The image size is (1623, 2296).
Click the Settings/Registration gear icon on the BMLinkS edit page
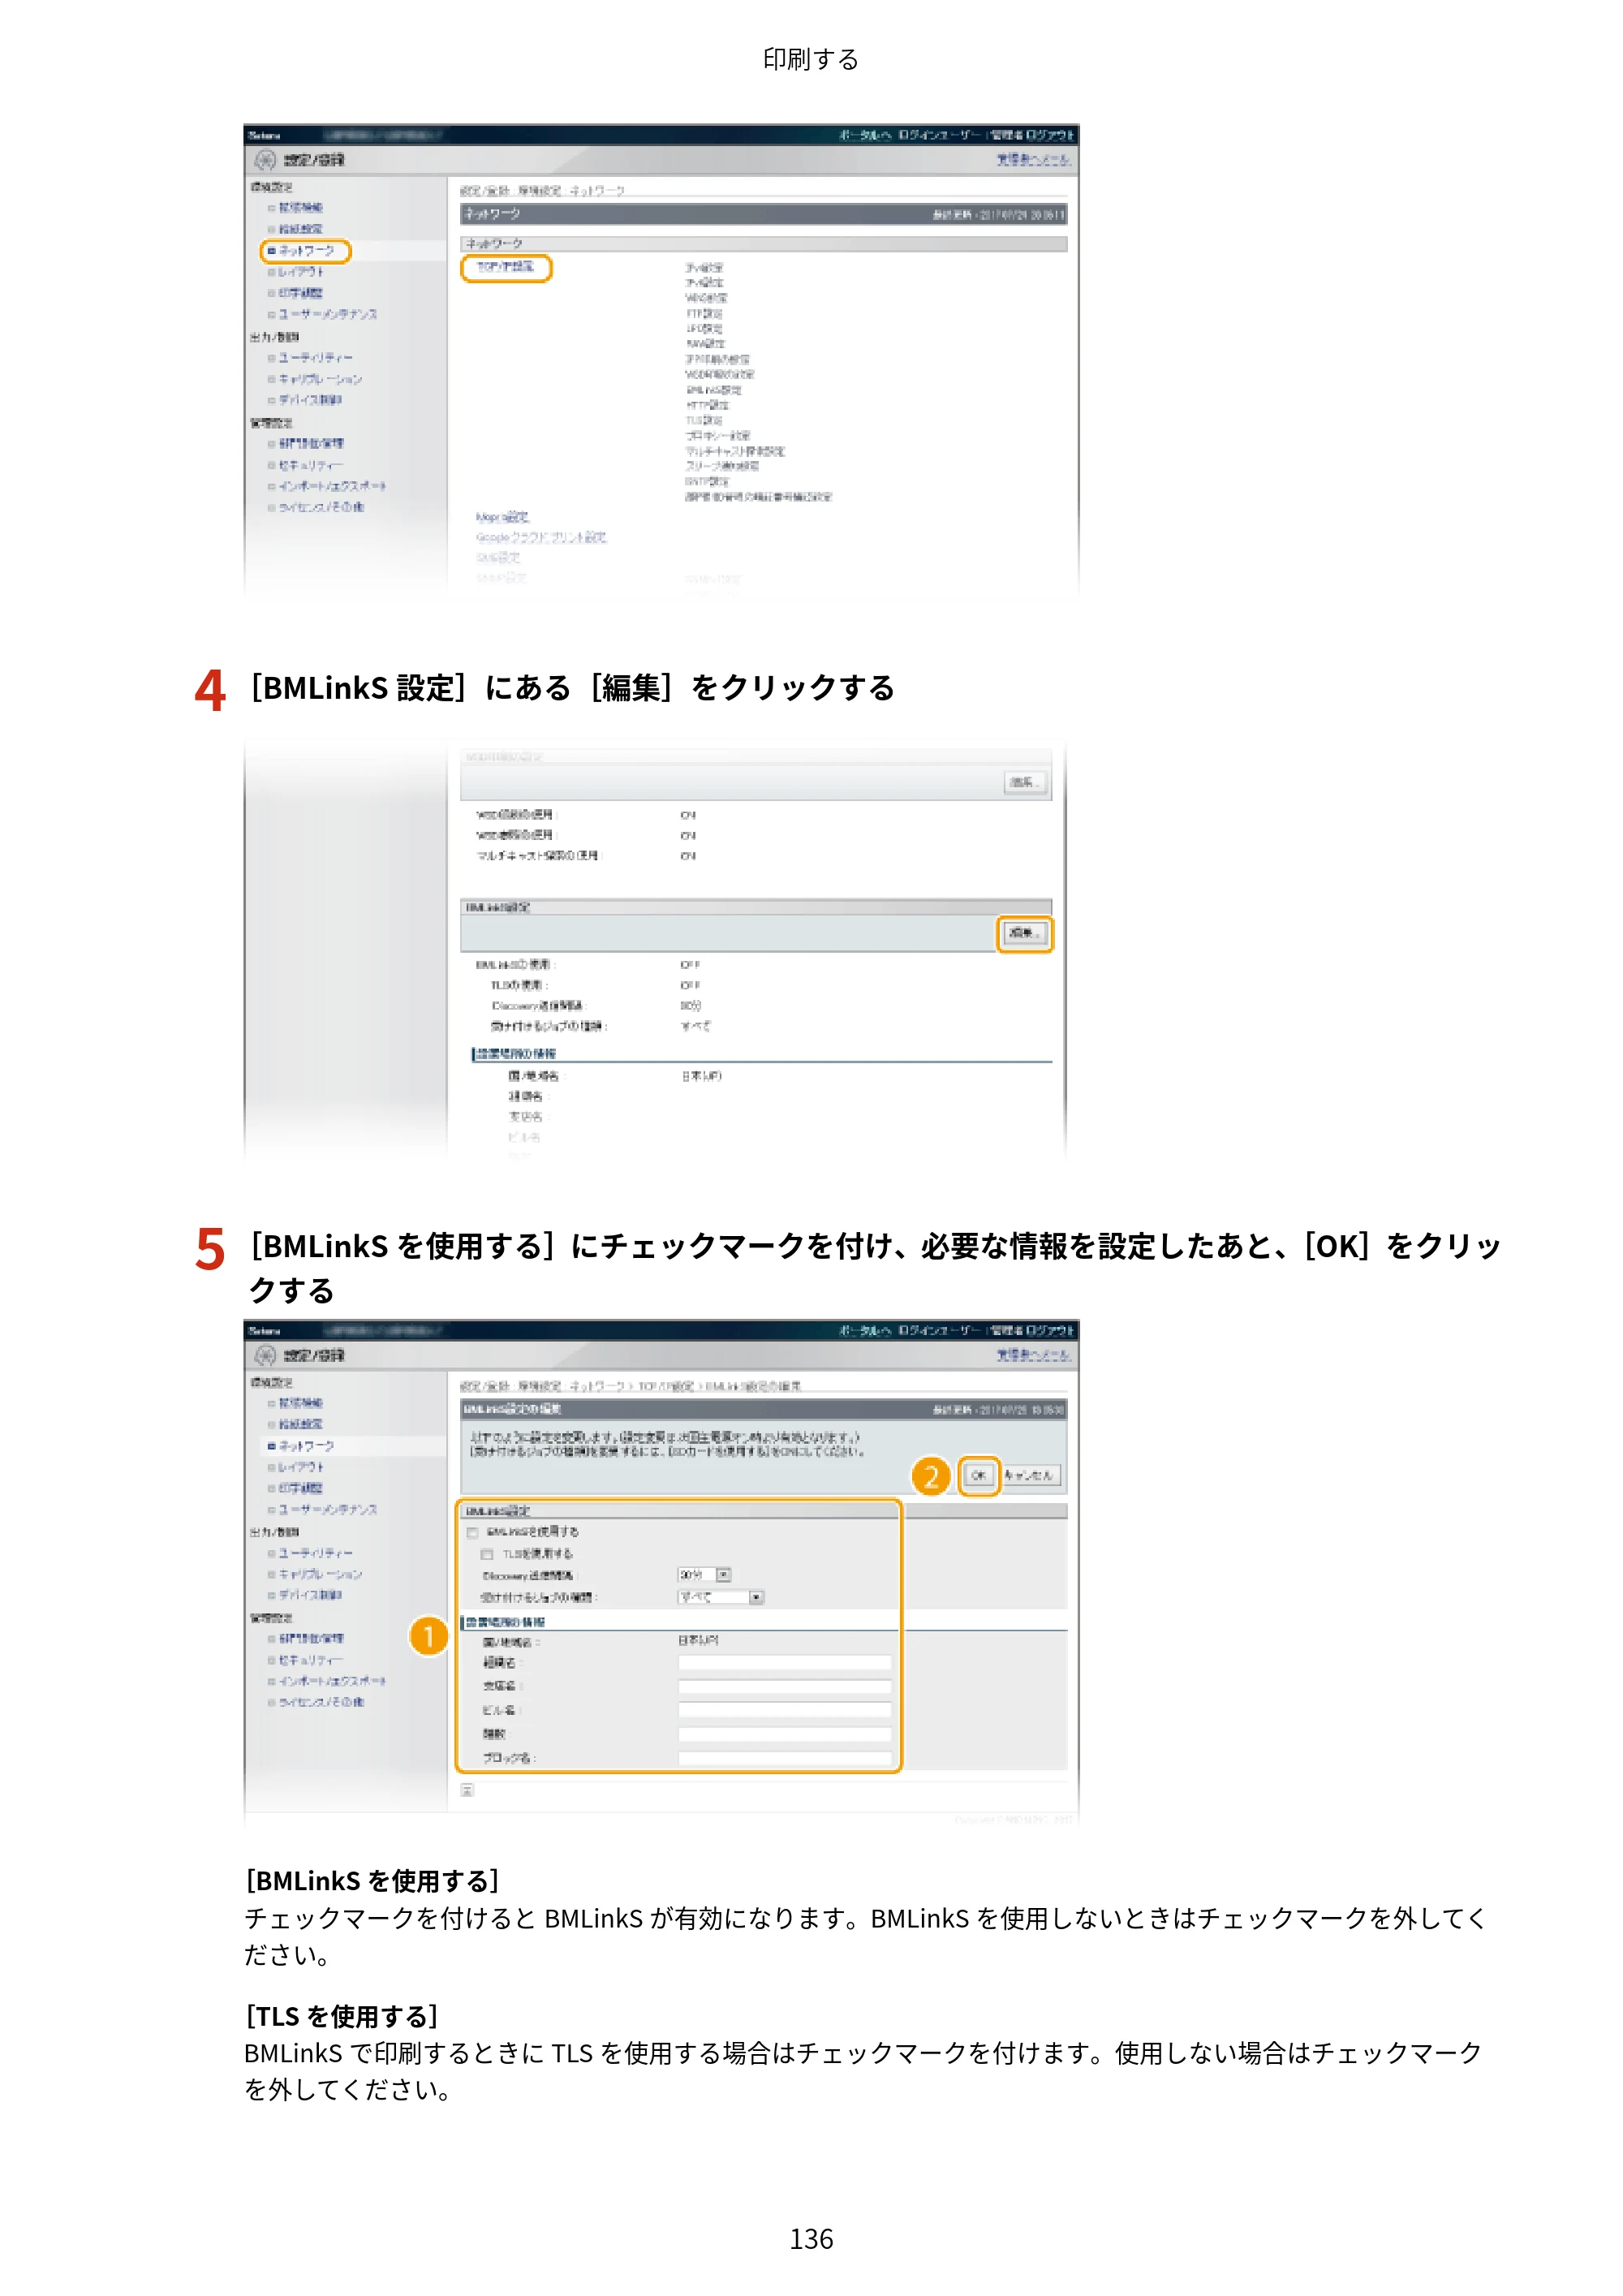265,1355
